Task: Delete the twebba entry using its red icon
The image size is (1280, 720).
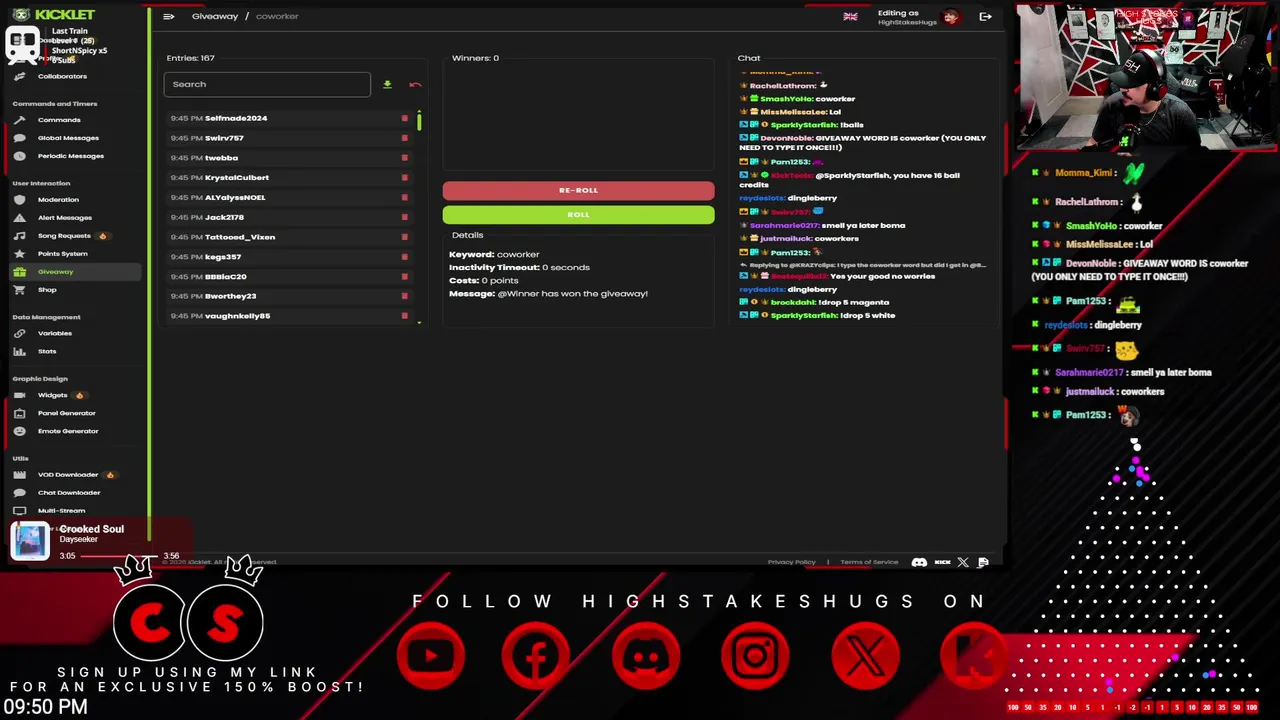Action: coord(404,158)
